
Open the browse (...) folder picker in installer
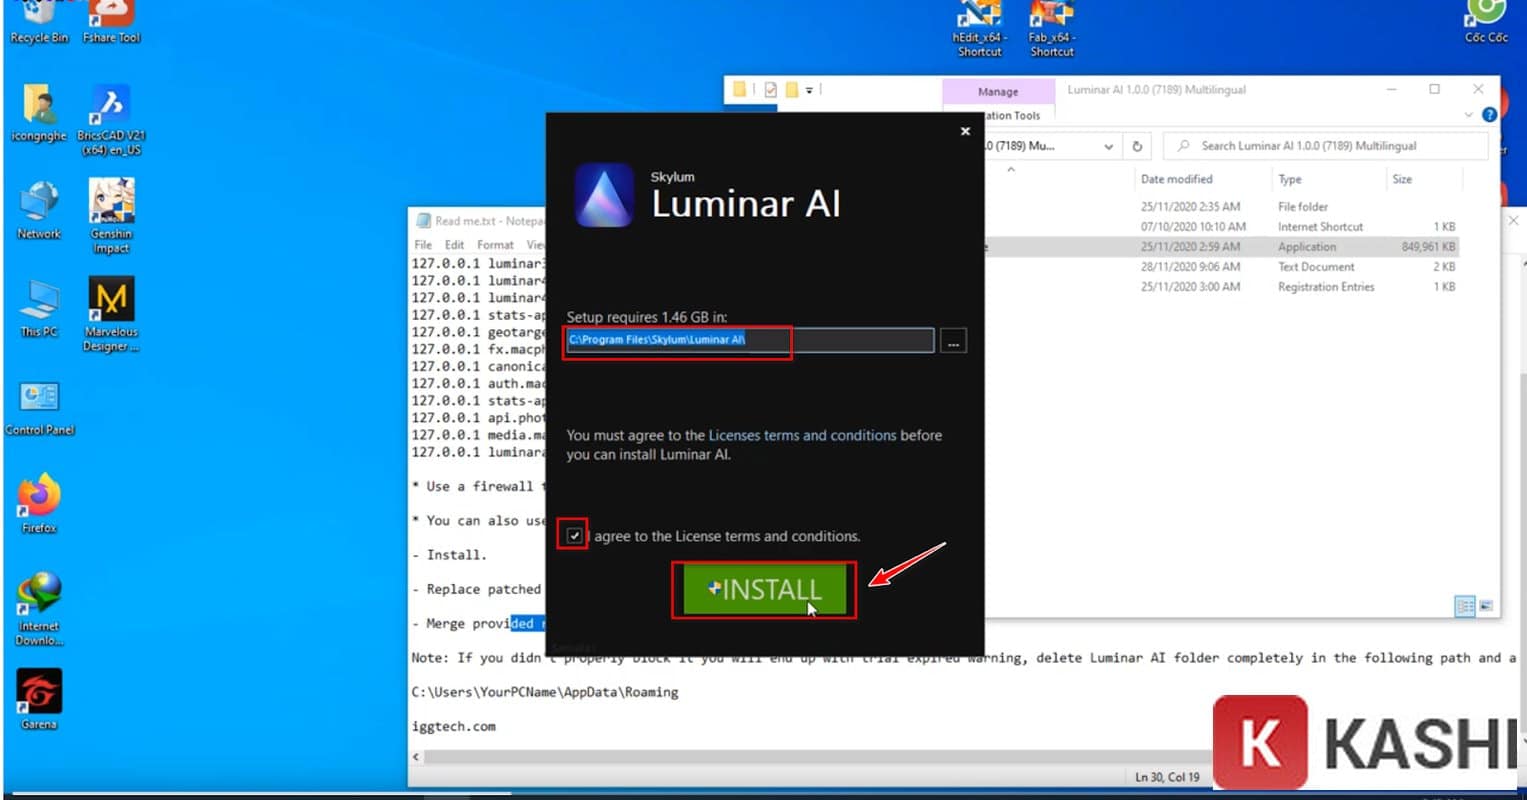pos(951,340)
